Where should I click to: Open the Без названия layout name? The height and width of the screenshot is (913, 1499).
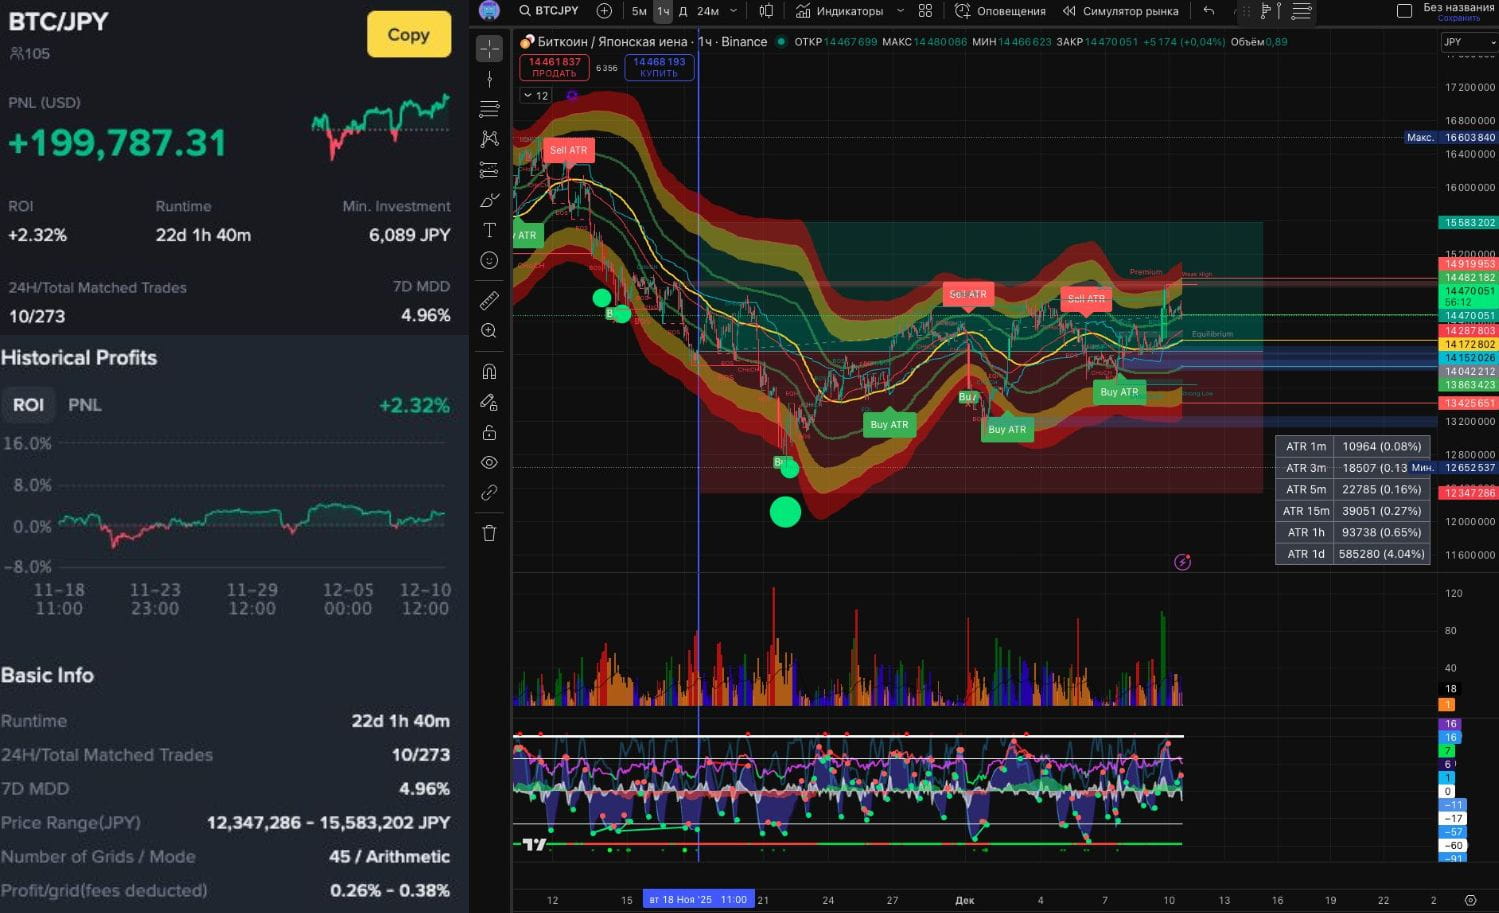point(1458,7)
